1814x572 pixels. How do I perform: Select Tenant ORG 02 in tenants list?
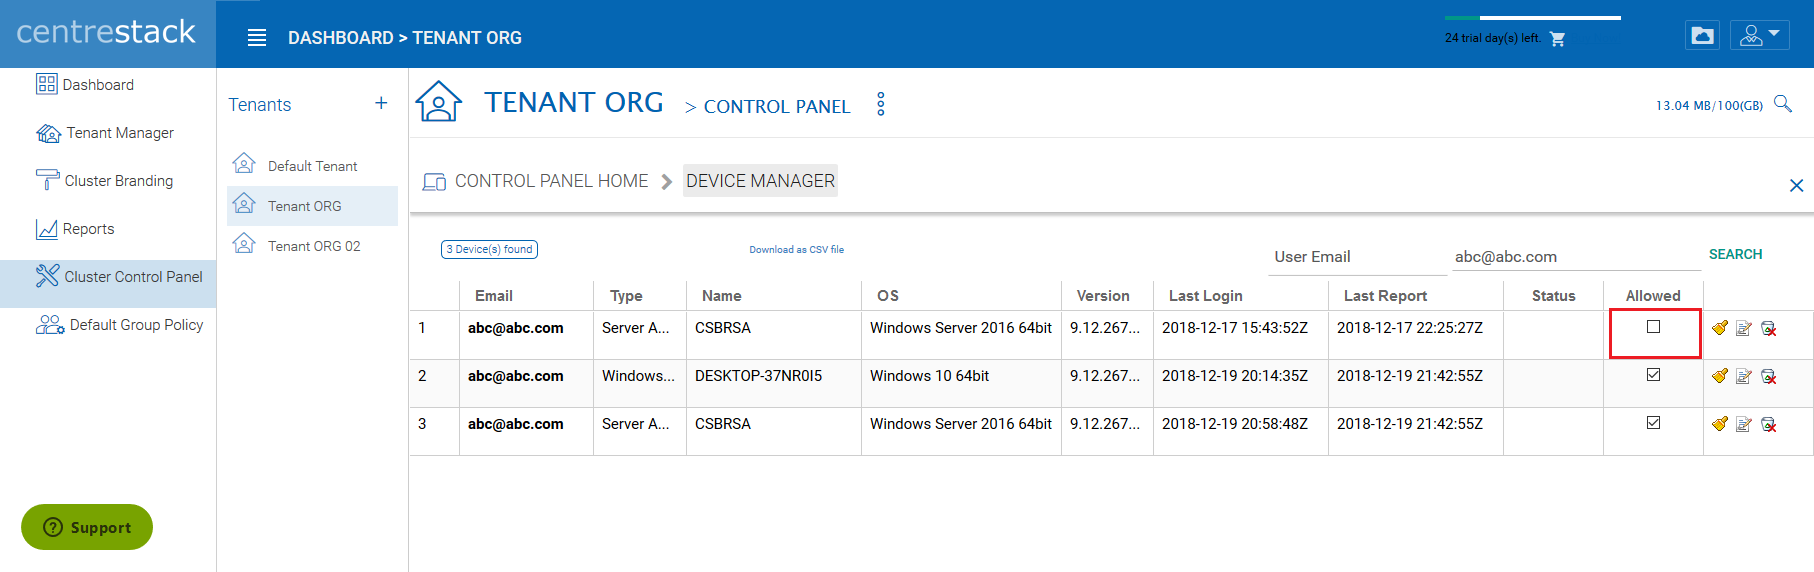point(312,246)
